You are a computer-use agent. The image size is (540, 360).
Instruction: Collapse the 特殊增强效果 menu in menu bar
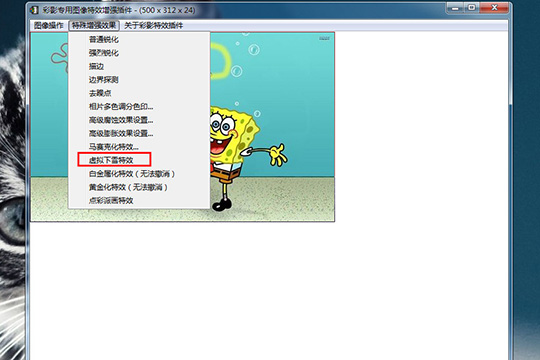94,25
